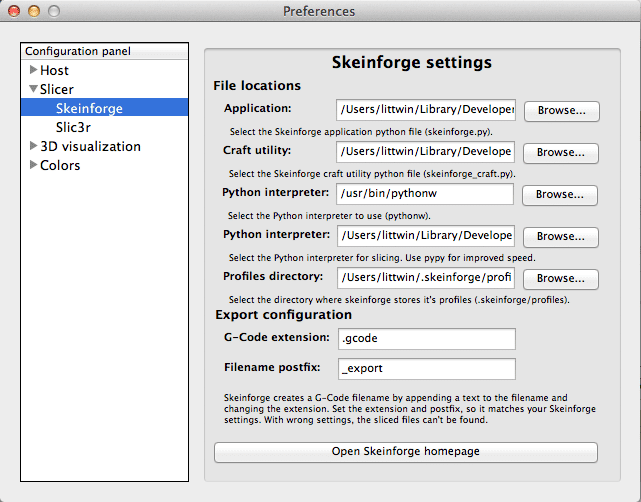
Task: Expand the Host tree node
Action: coord(34,70)
